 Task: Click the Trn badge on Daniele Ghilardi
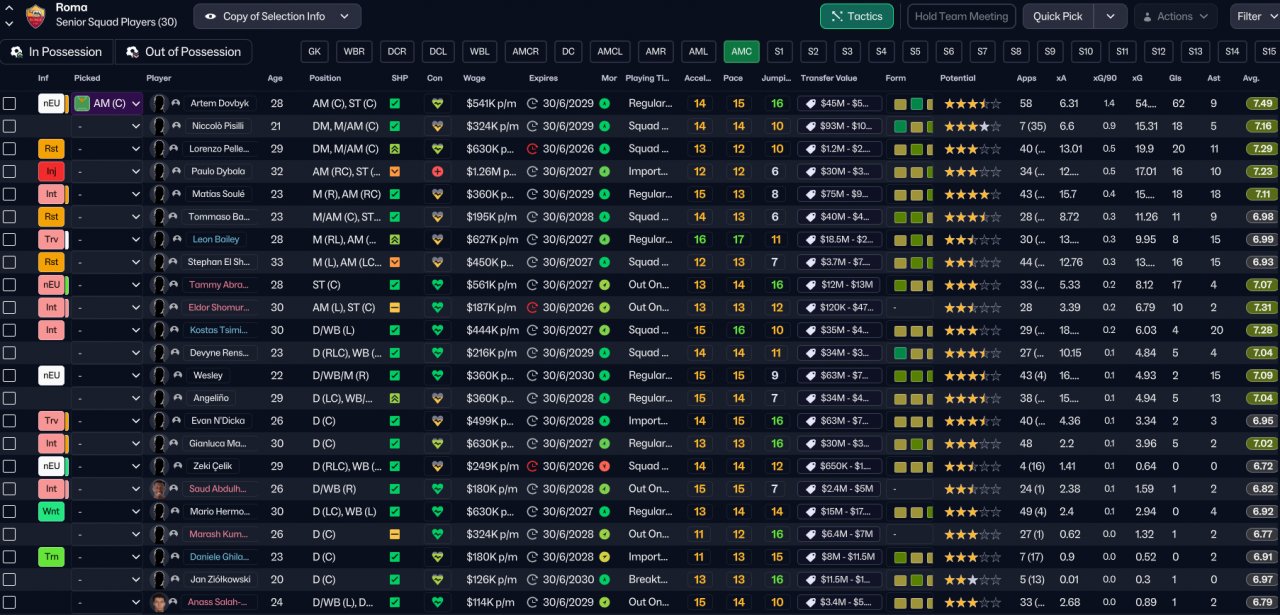(x=51, y=557)
